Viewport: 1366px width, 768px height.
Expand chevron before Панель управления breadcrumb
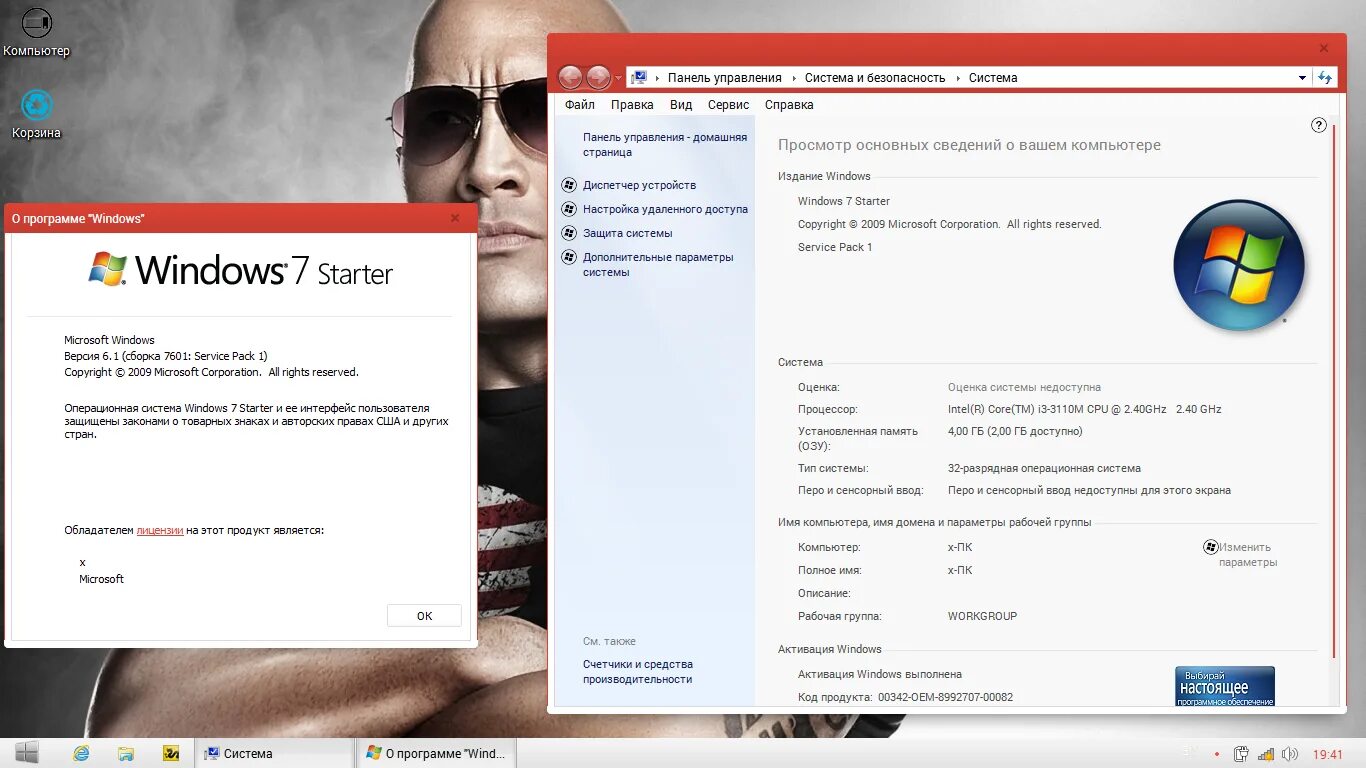[657, 77]
